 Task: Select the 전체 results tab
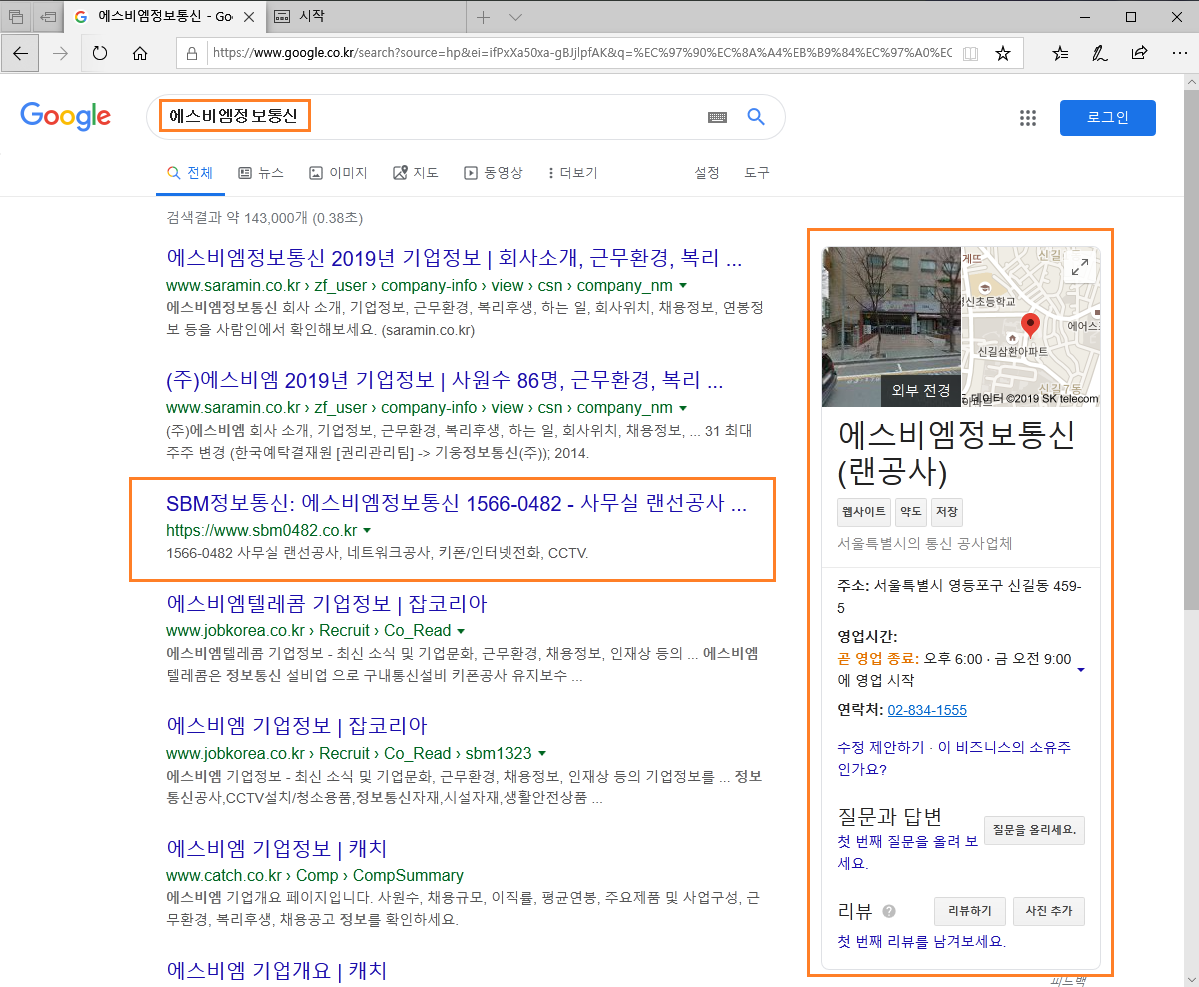[x=190, y=174]
